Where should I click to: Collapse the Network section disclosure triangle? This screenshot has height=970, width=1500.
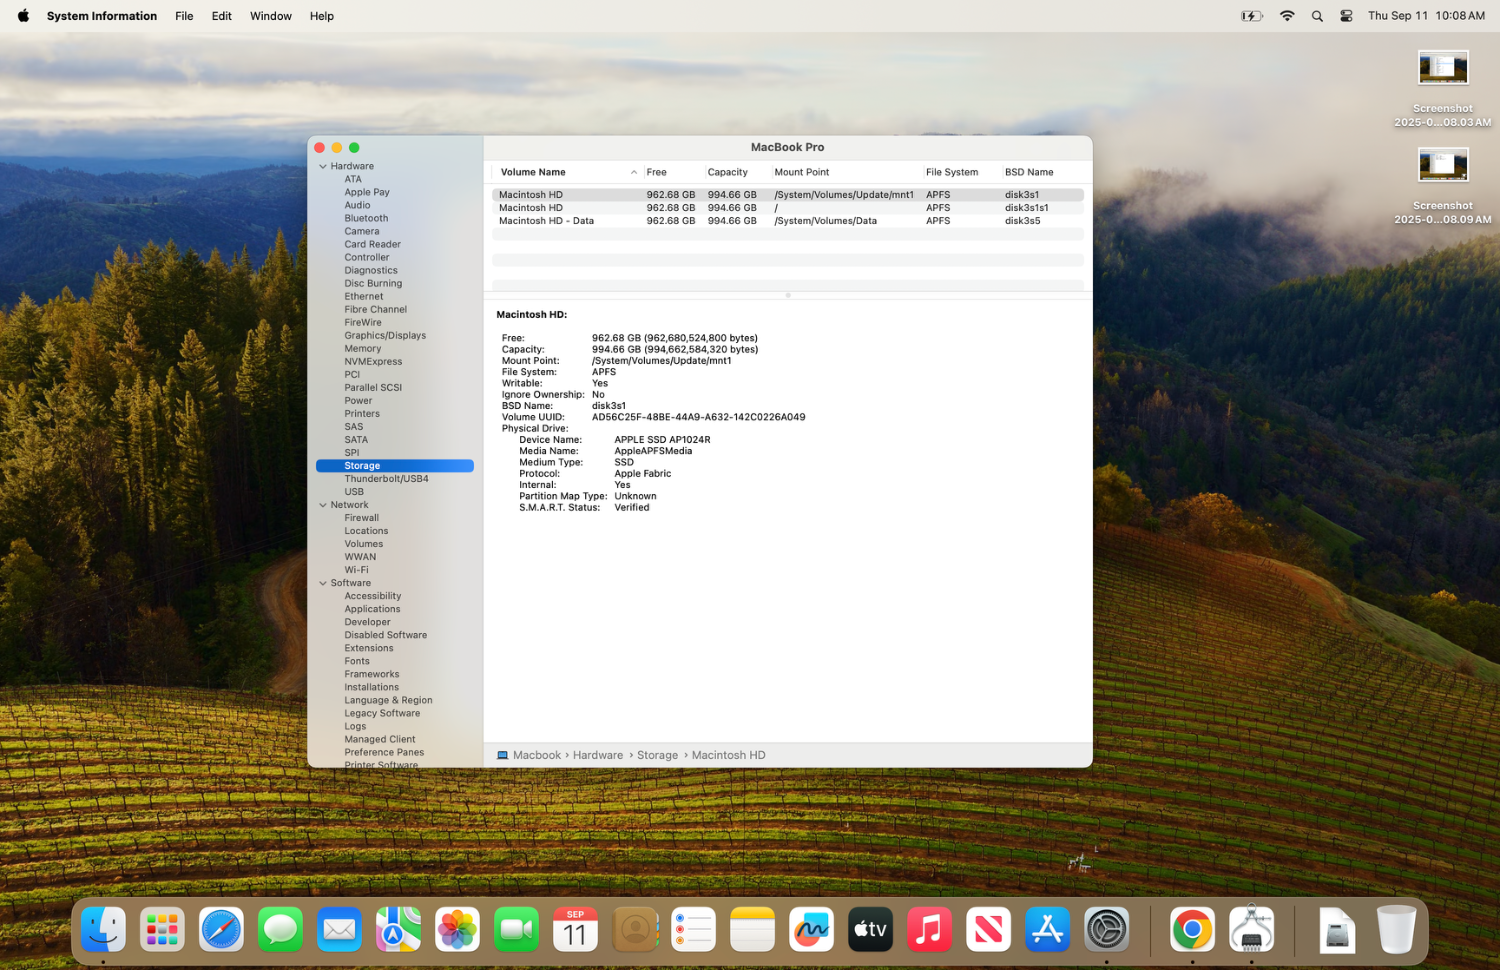click(x=323, y=505)
